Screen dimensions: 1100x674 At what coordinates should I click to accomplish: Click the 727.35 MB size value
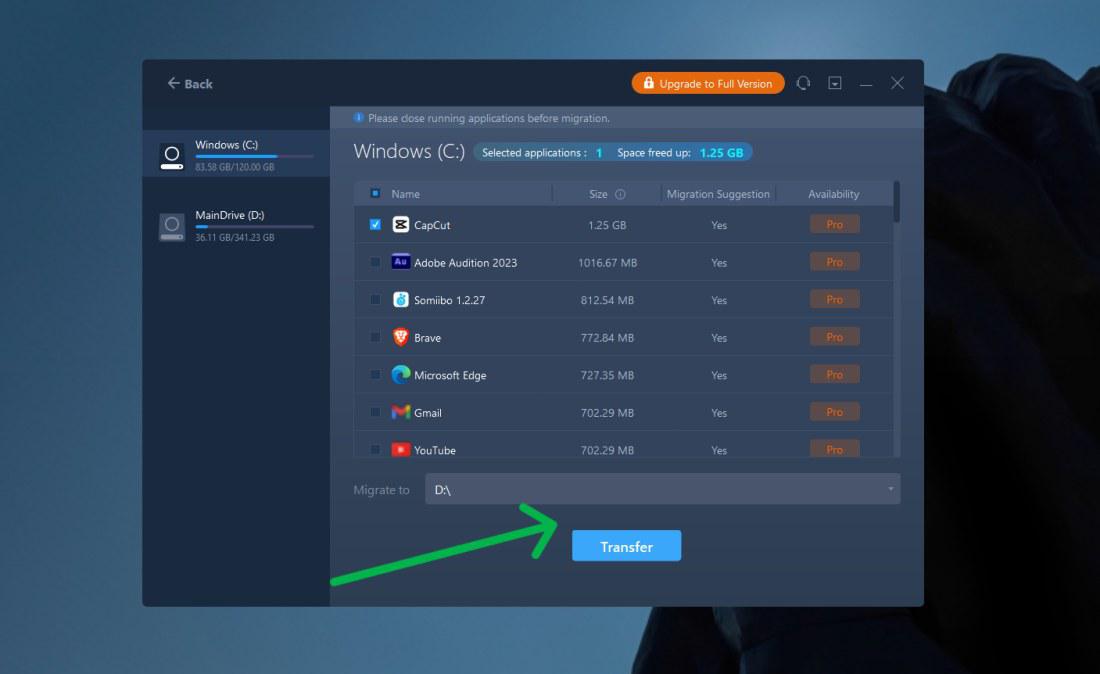[x=608, y=375]
